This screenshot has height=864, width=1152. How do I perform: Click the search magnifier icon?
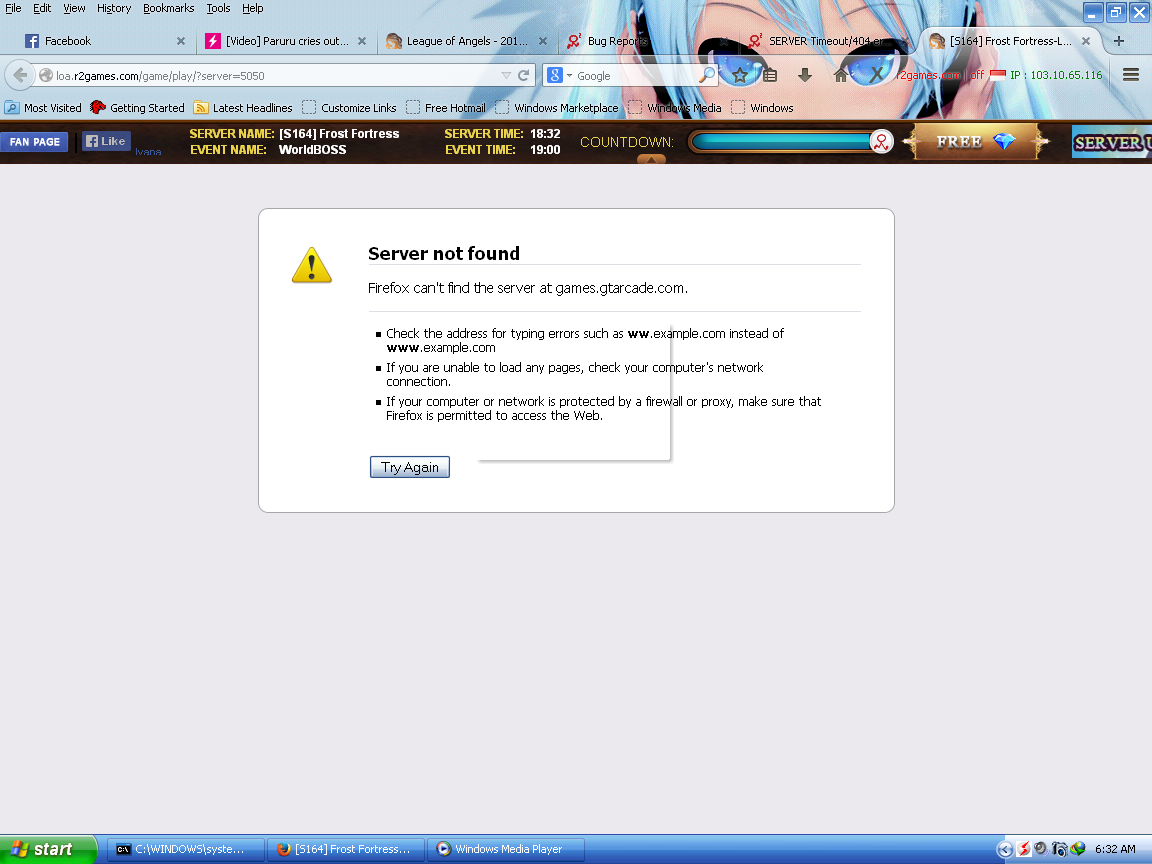pyautogui.click(x=706, y=75)
